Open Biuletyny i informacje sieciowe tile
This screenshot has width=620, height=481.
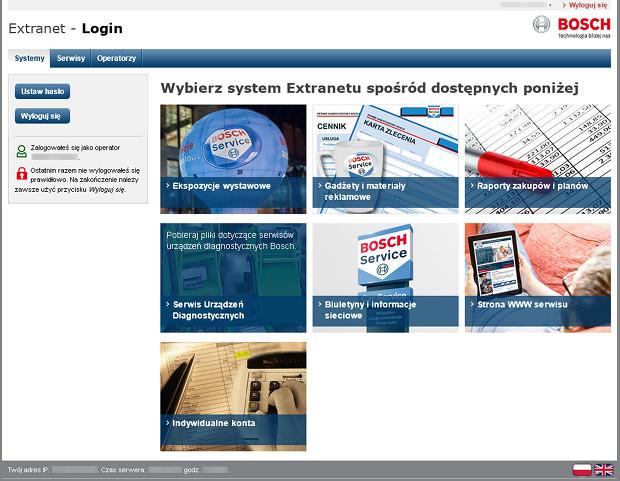[x=386, y=278]
